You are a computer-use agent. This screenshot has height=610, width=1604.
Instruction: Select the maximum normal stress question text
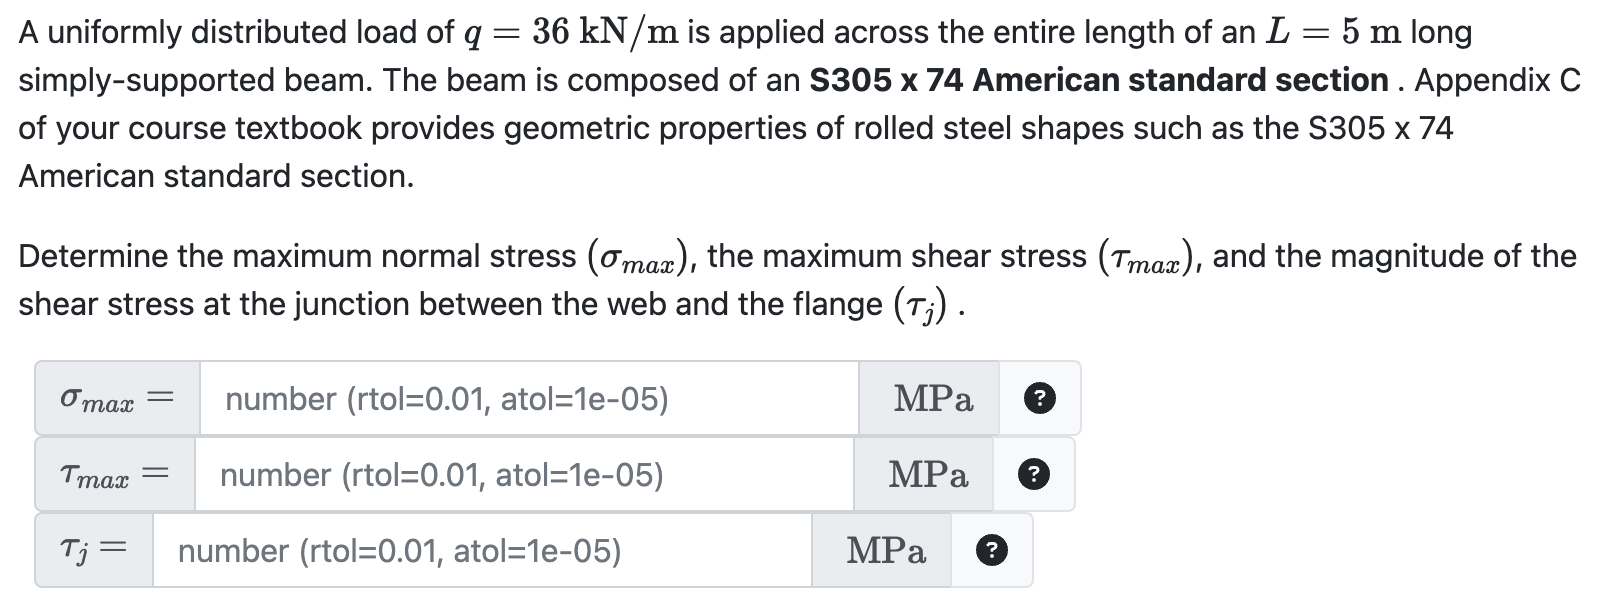click(400, 257)
